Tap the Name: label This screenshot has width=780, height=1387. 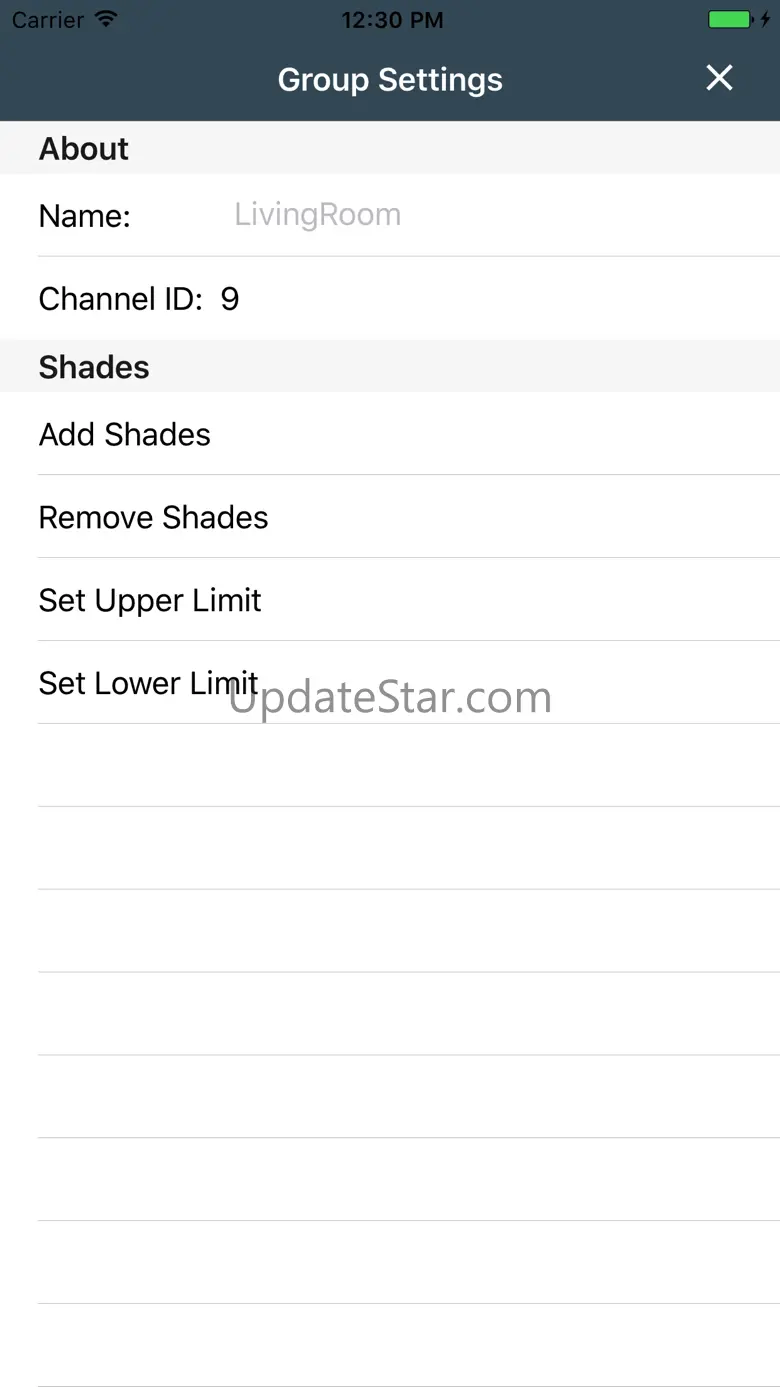pyautogui.click(x=85, y=215)
